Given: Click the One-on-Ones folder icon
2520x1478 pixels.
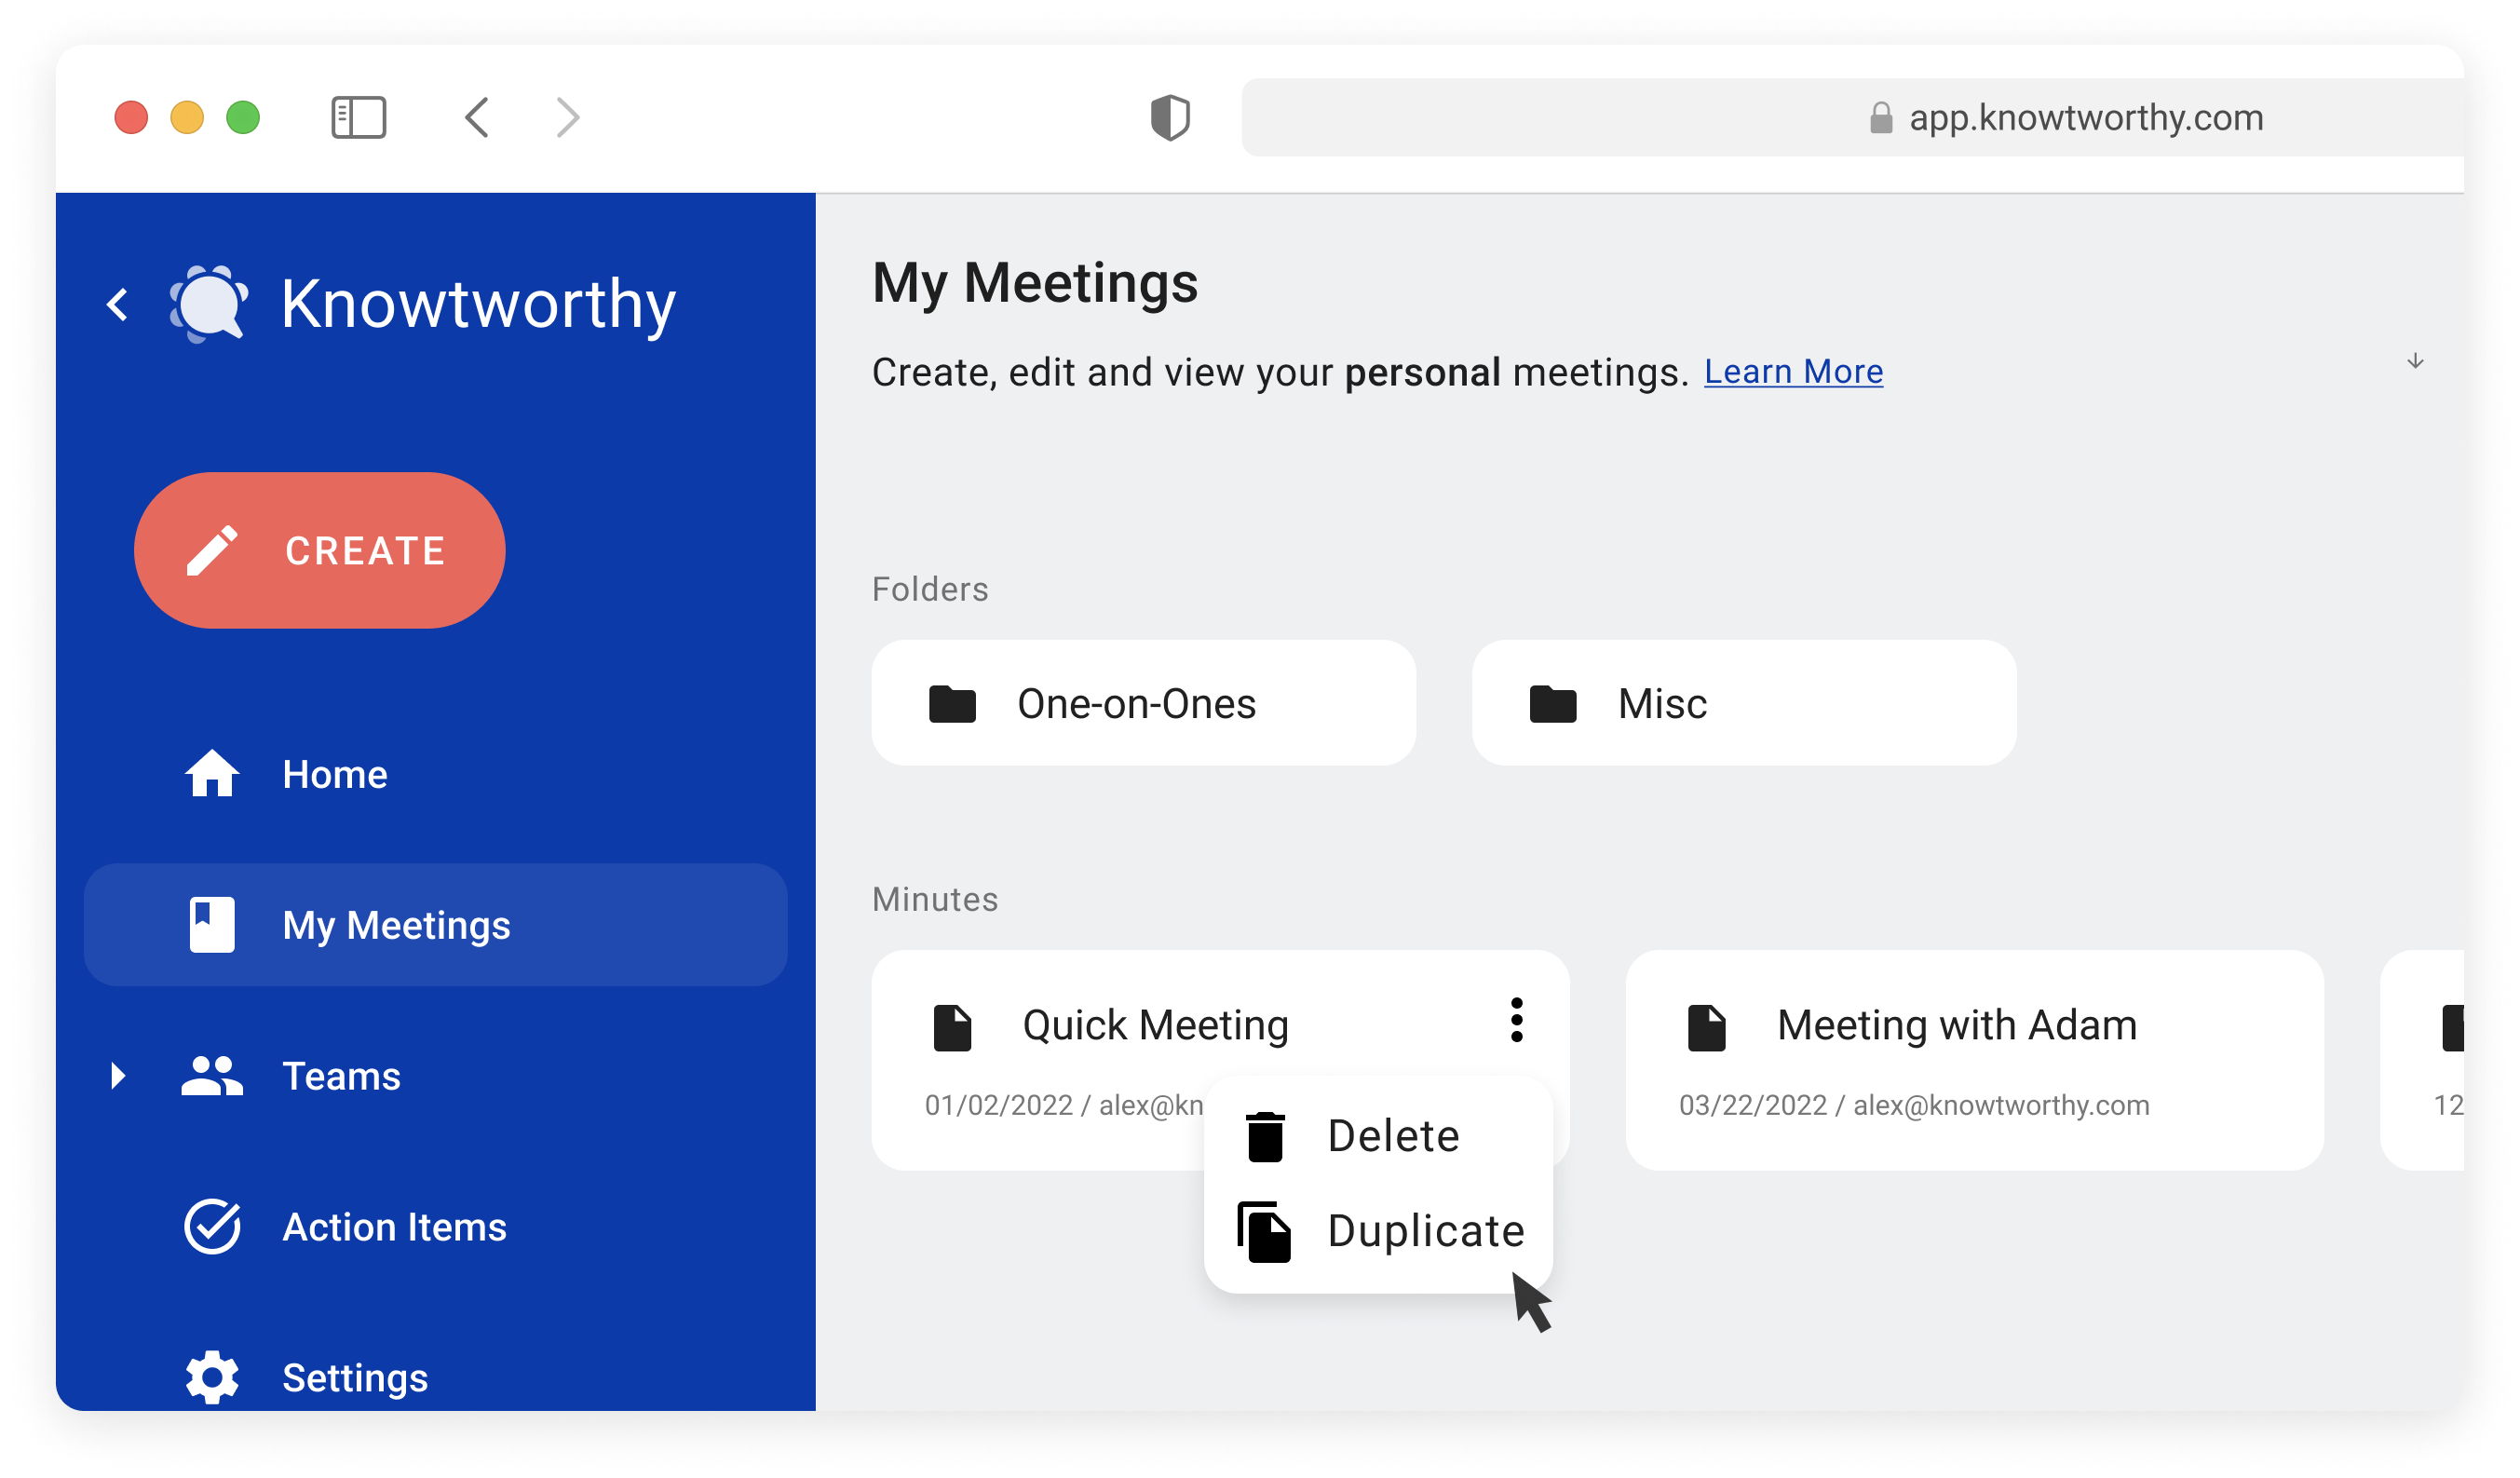Looking at the screenshot, I should [952, 703].
